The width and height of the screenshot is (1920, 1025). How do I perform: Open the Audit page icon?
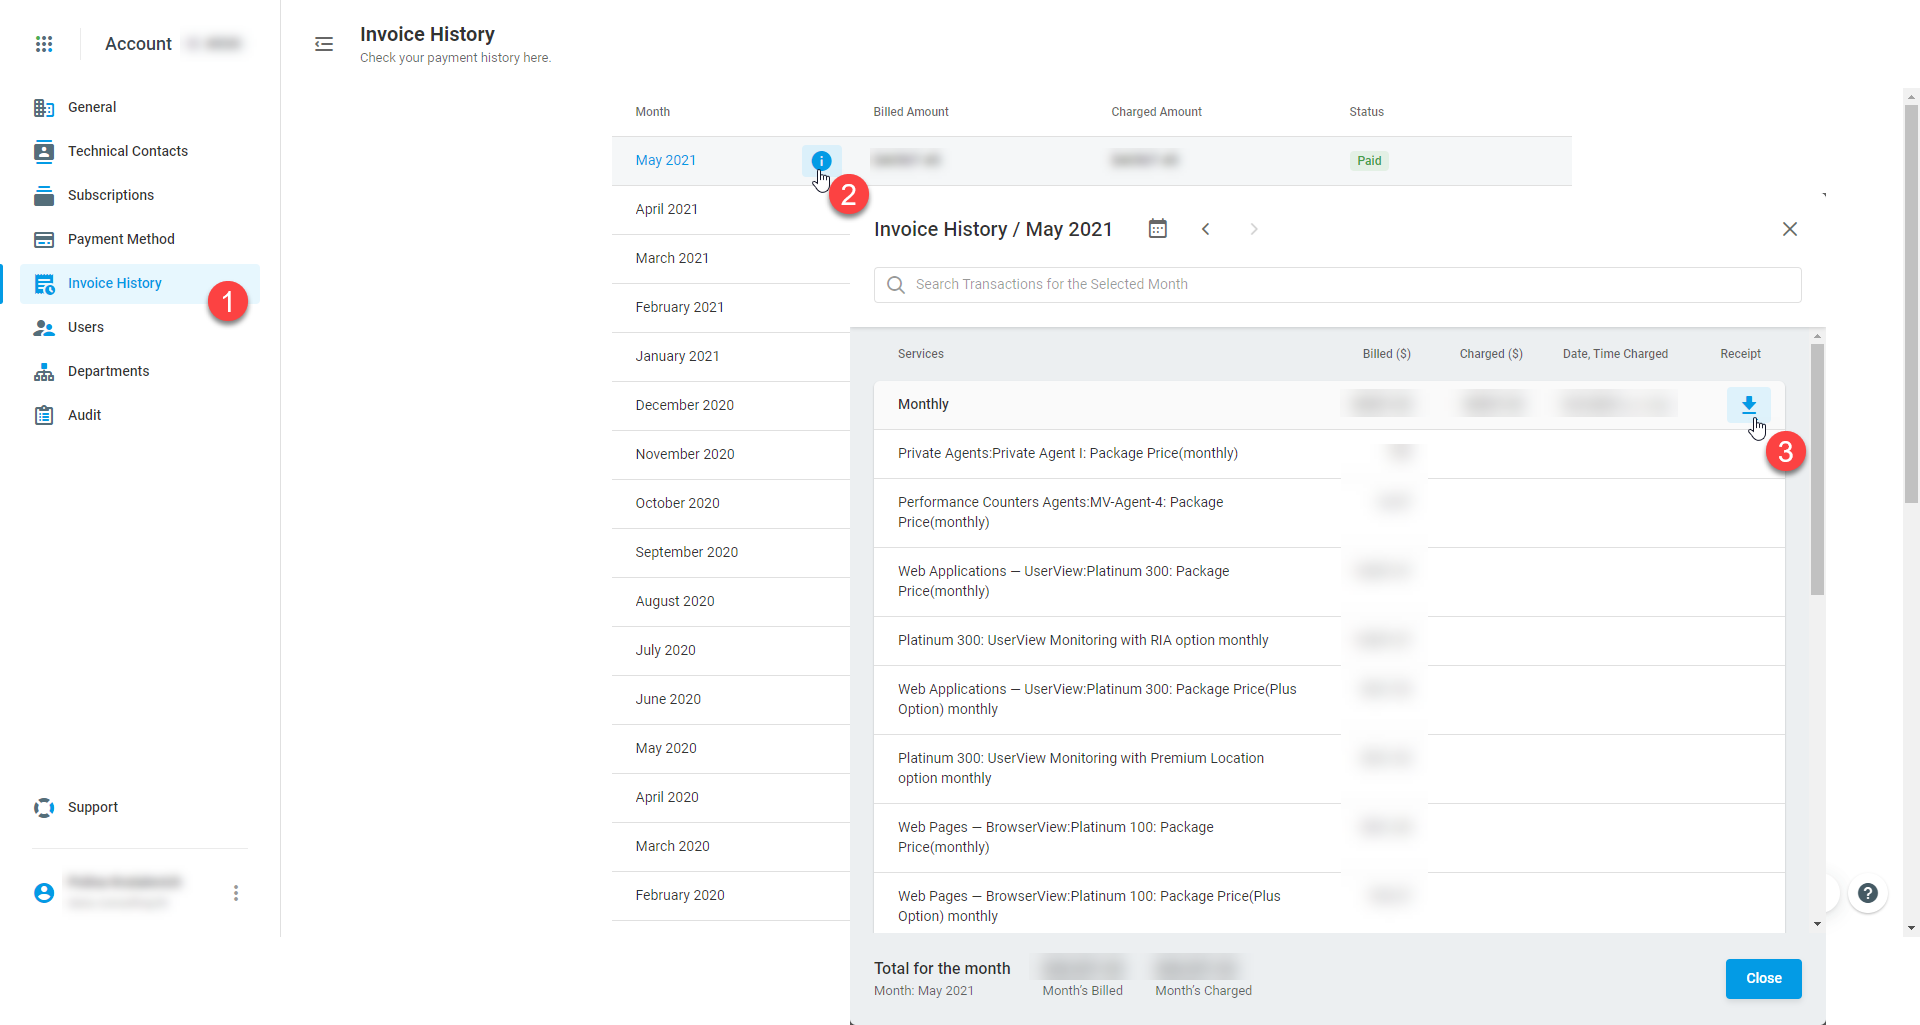click(x=44, y=415)
